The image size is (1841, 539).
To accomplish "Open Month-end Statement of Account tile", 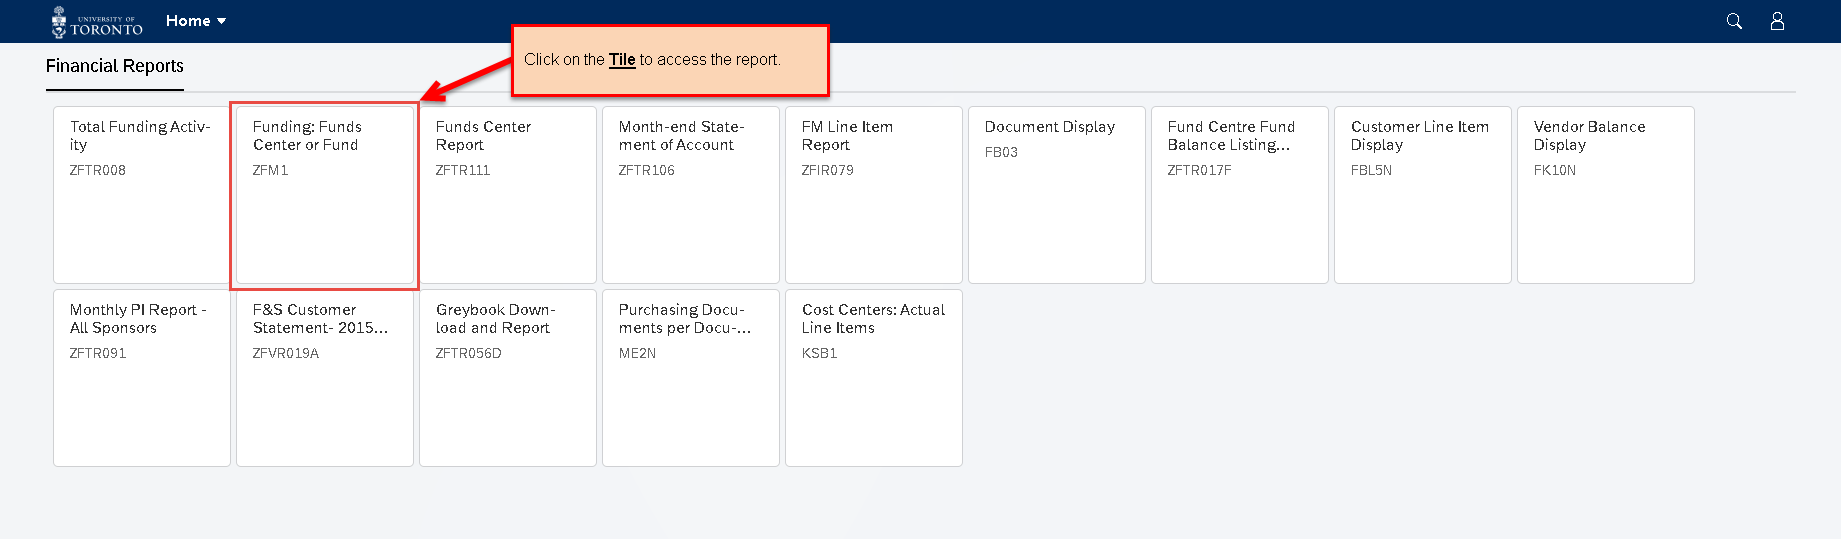I will click(691, 195).
